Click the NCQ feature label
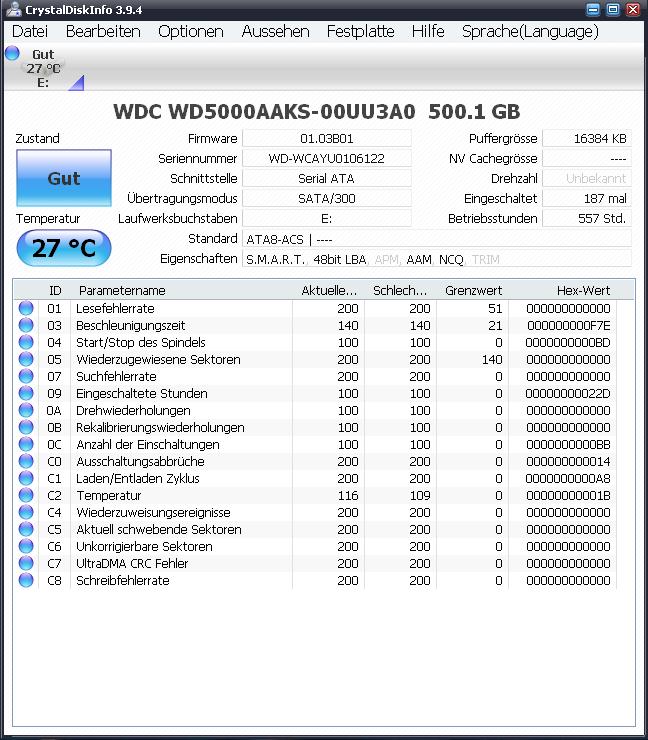 451,260
